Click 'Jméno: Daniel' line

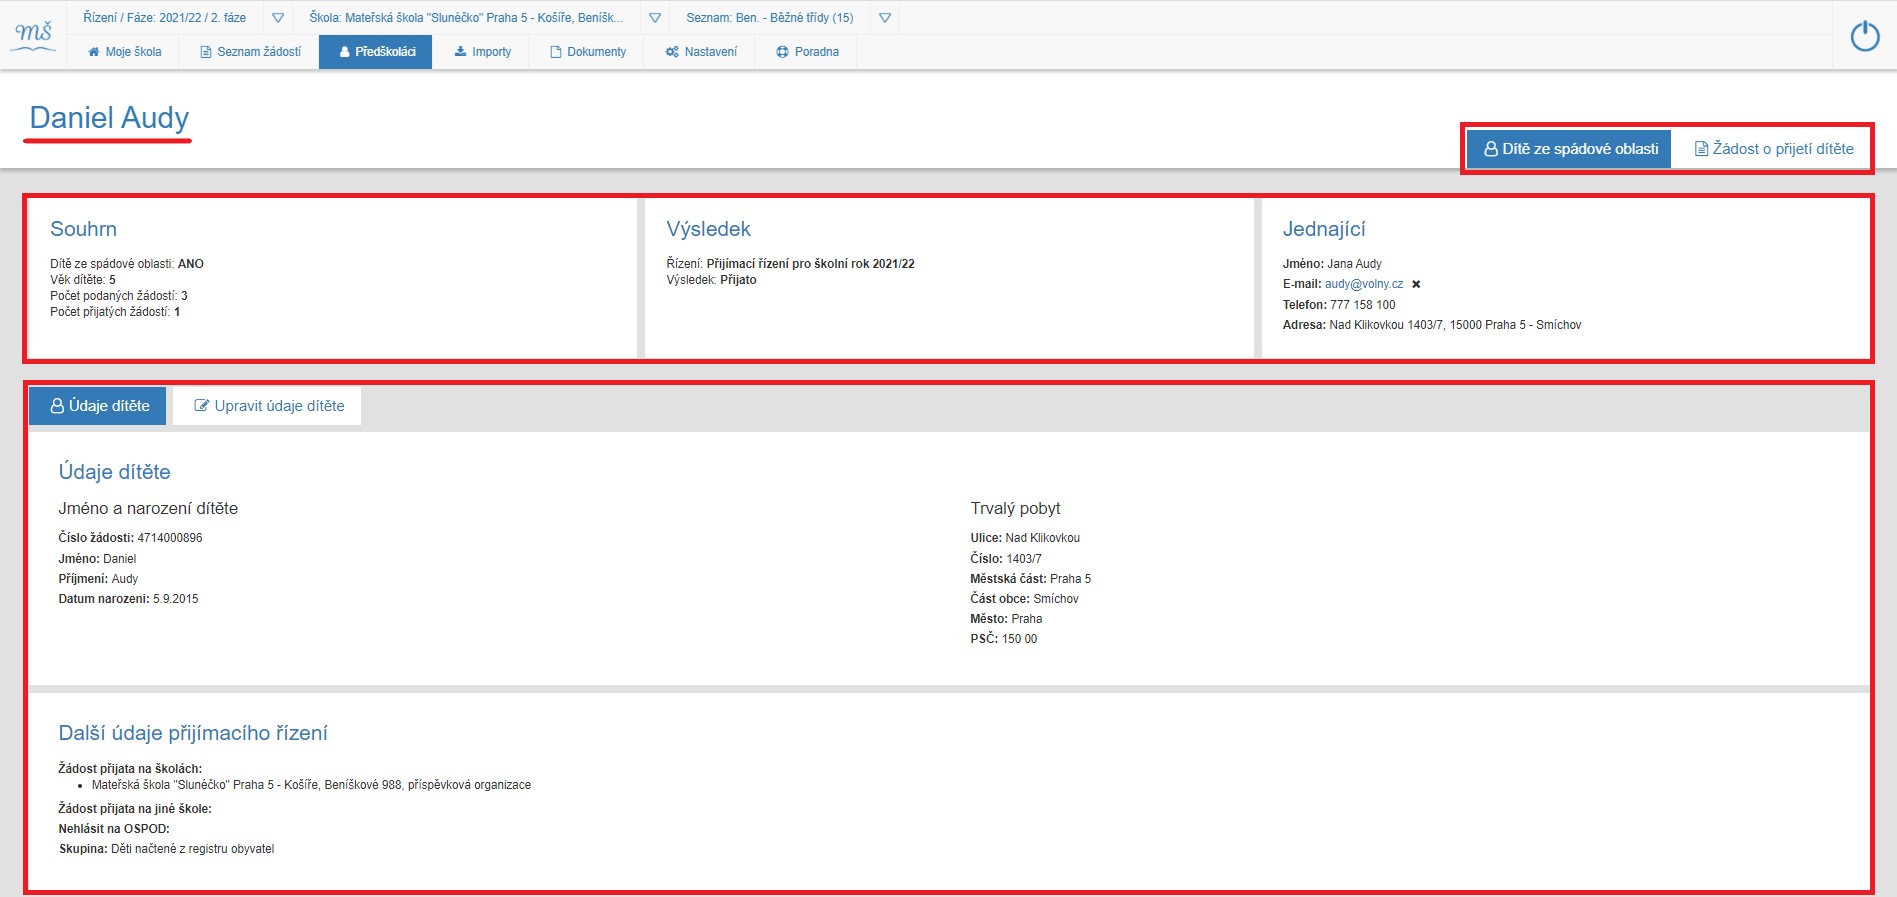coord(97,559)
